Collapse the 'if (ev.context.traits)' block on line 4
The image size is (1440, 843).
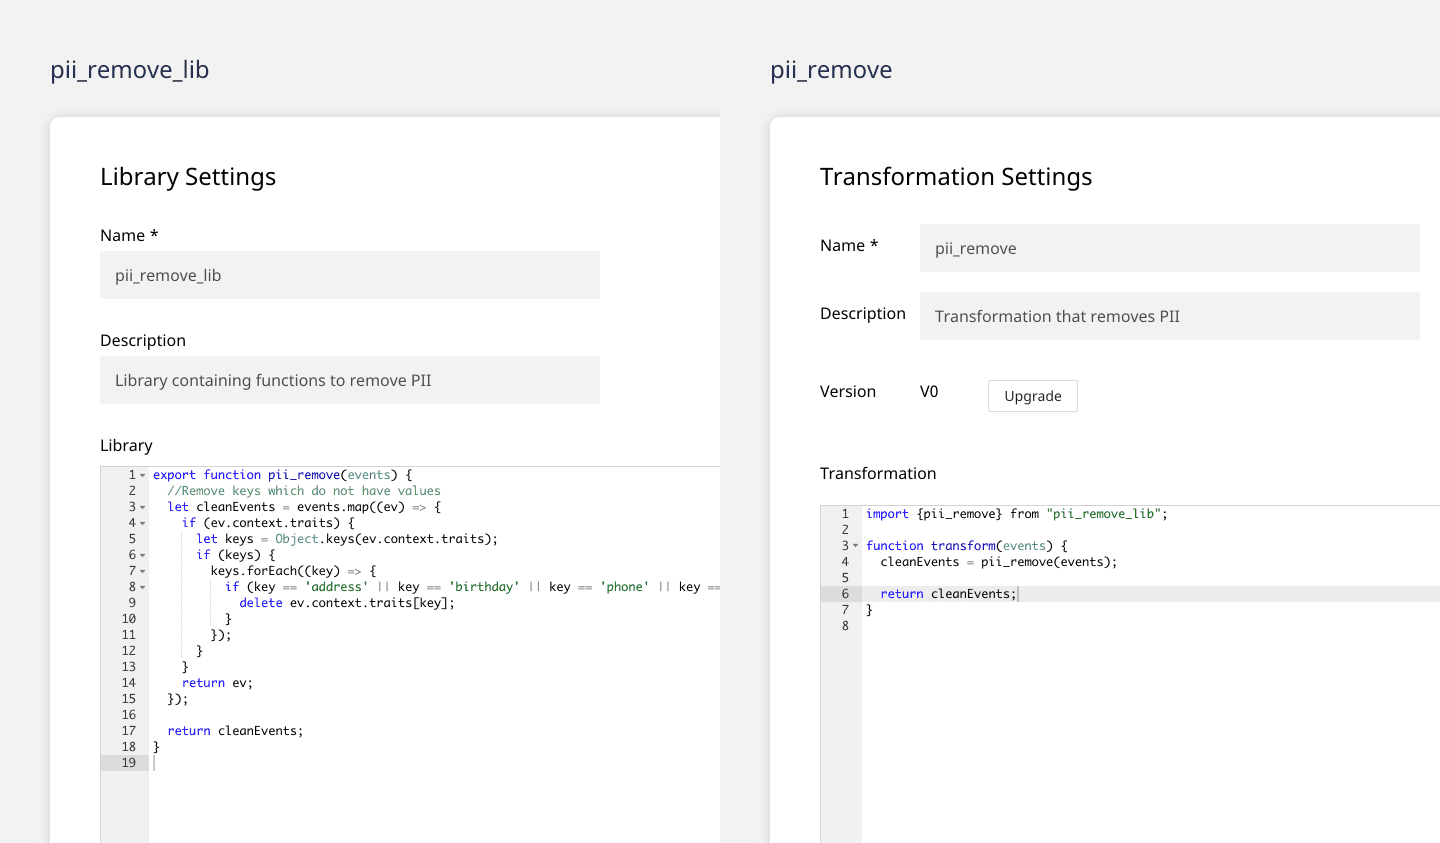[143, 524]
